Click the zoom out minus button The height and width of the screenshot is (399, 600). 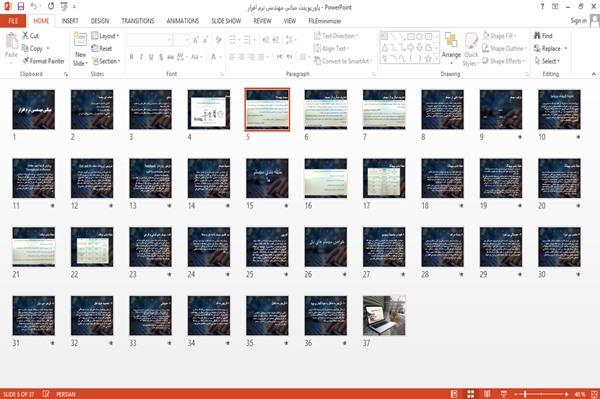(516, 394)
